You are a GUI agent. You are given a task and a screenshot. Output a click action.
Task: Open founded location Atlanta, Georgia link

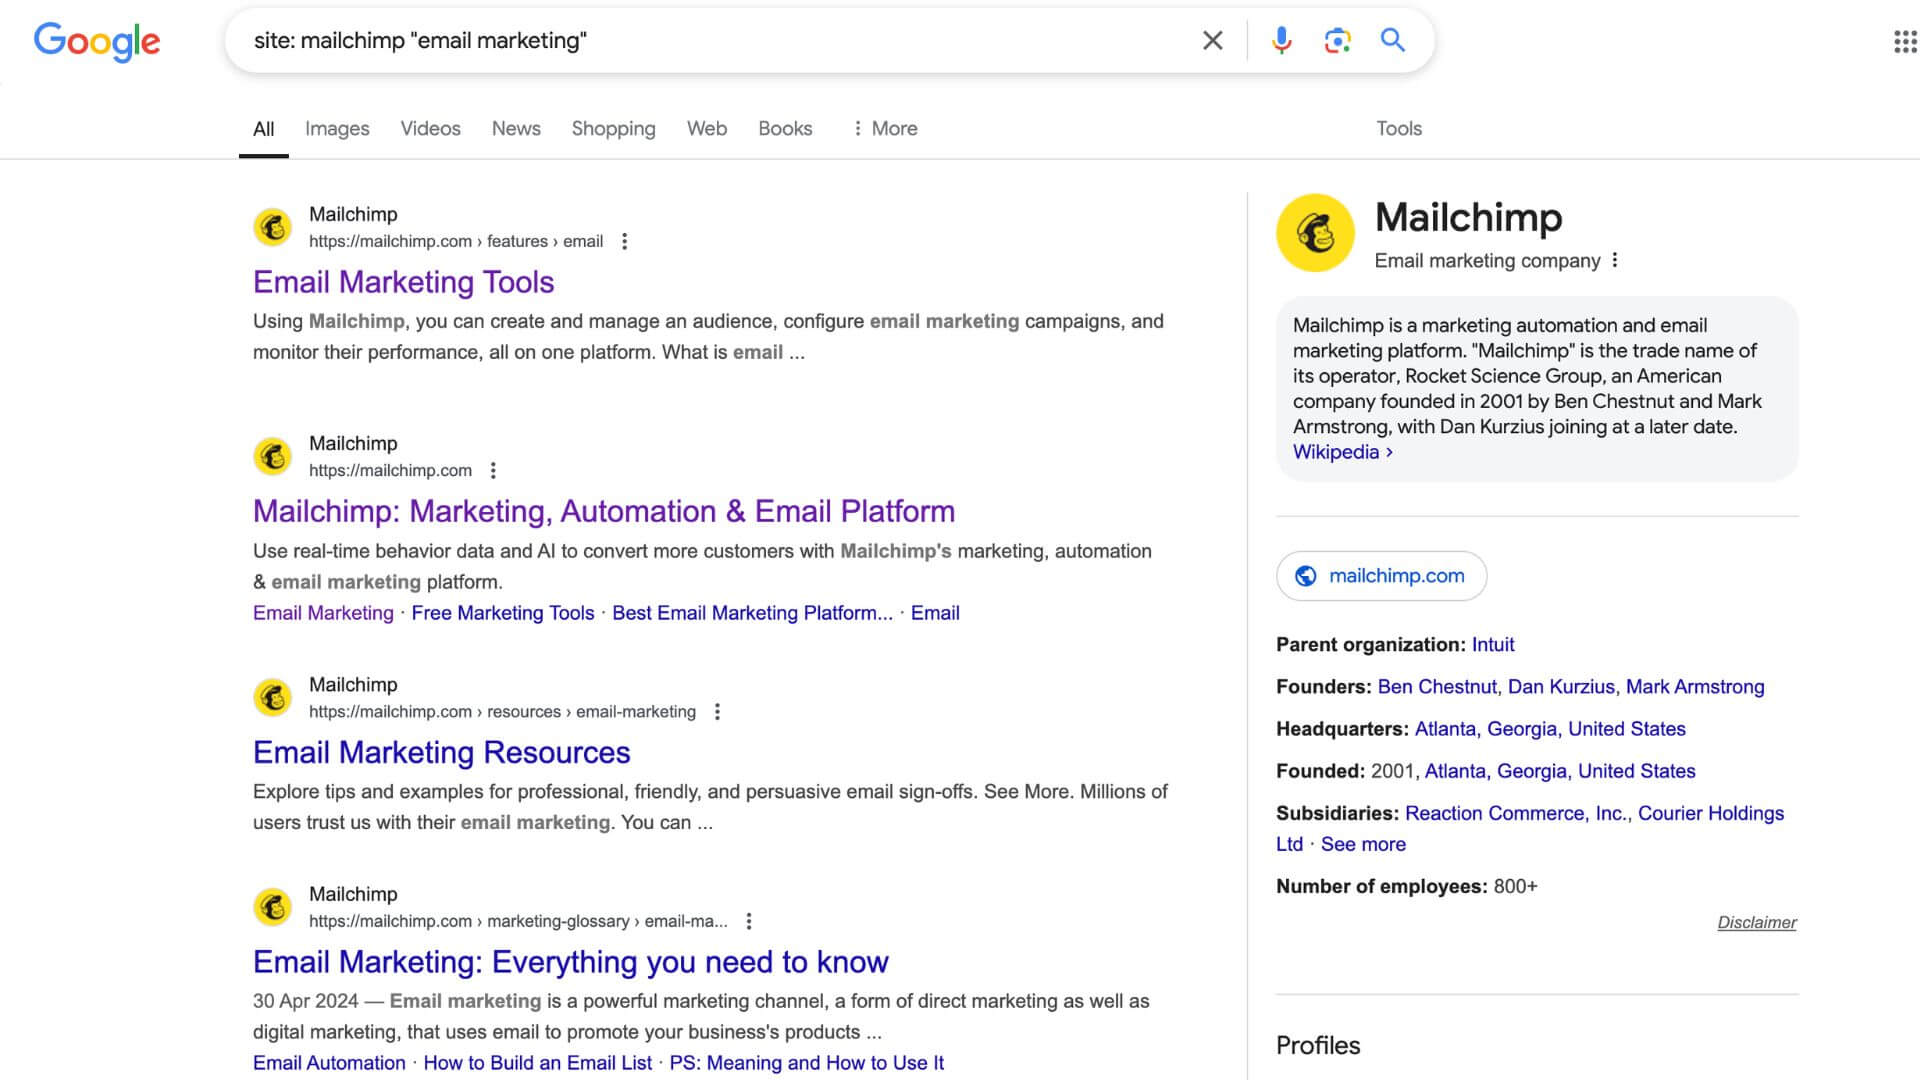[1560, 771]
